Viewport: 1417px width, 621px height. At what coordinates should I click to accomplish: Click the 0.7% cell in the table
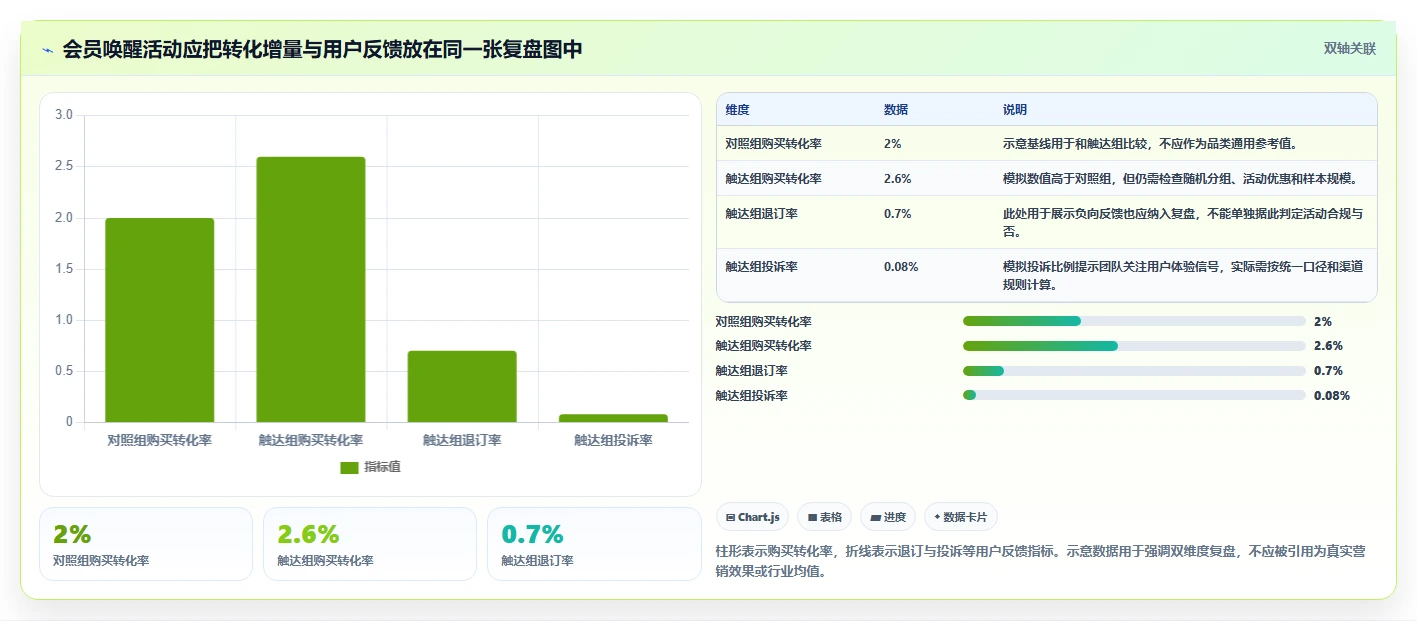click(897, 214)
